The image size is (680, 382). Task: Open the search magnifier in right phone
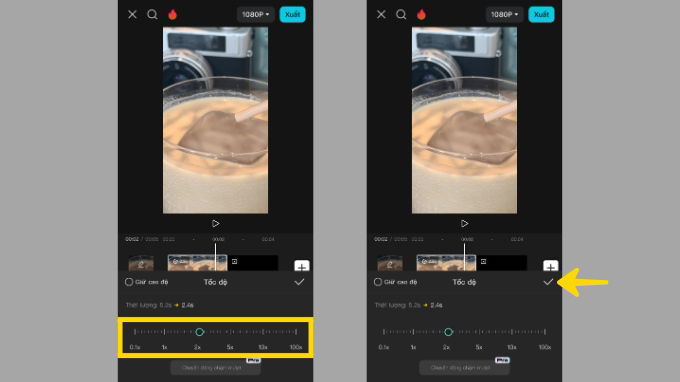pyautogui.click(x=401, y=14)
